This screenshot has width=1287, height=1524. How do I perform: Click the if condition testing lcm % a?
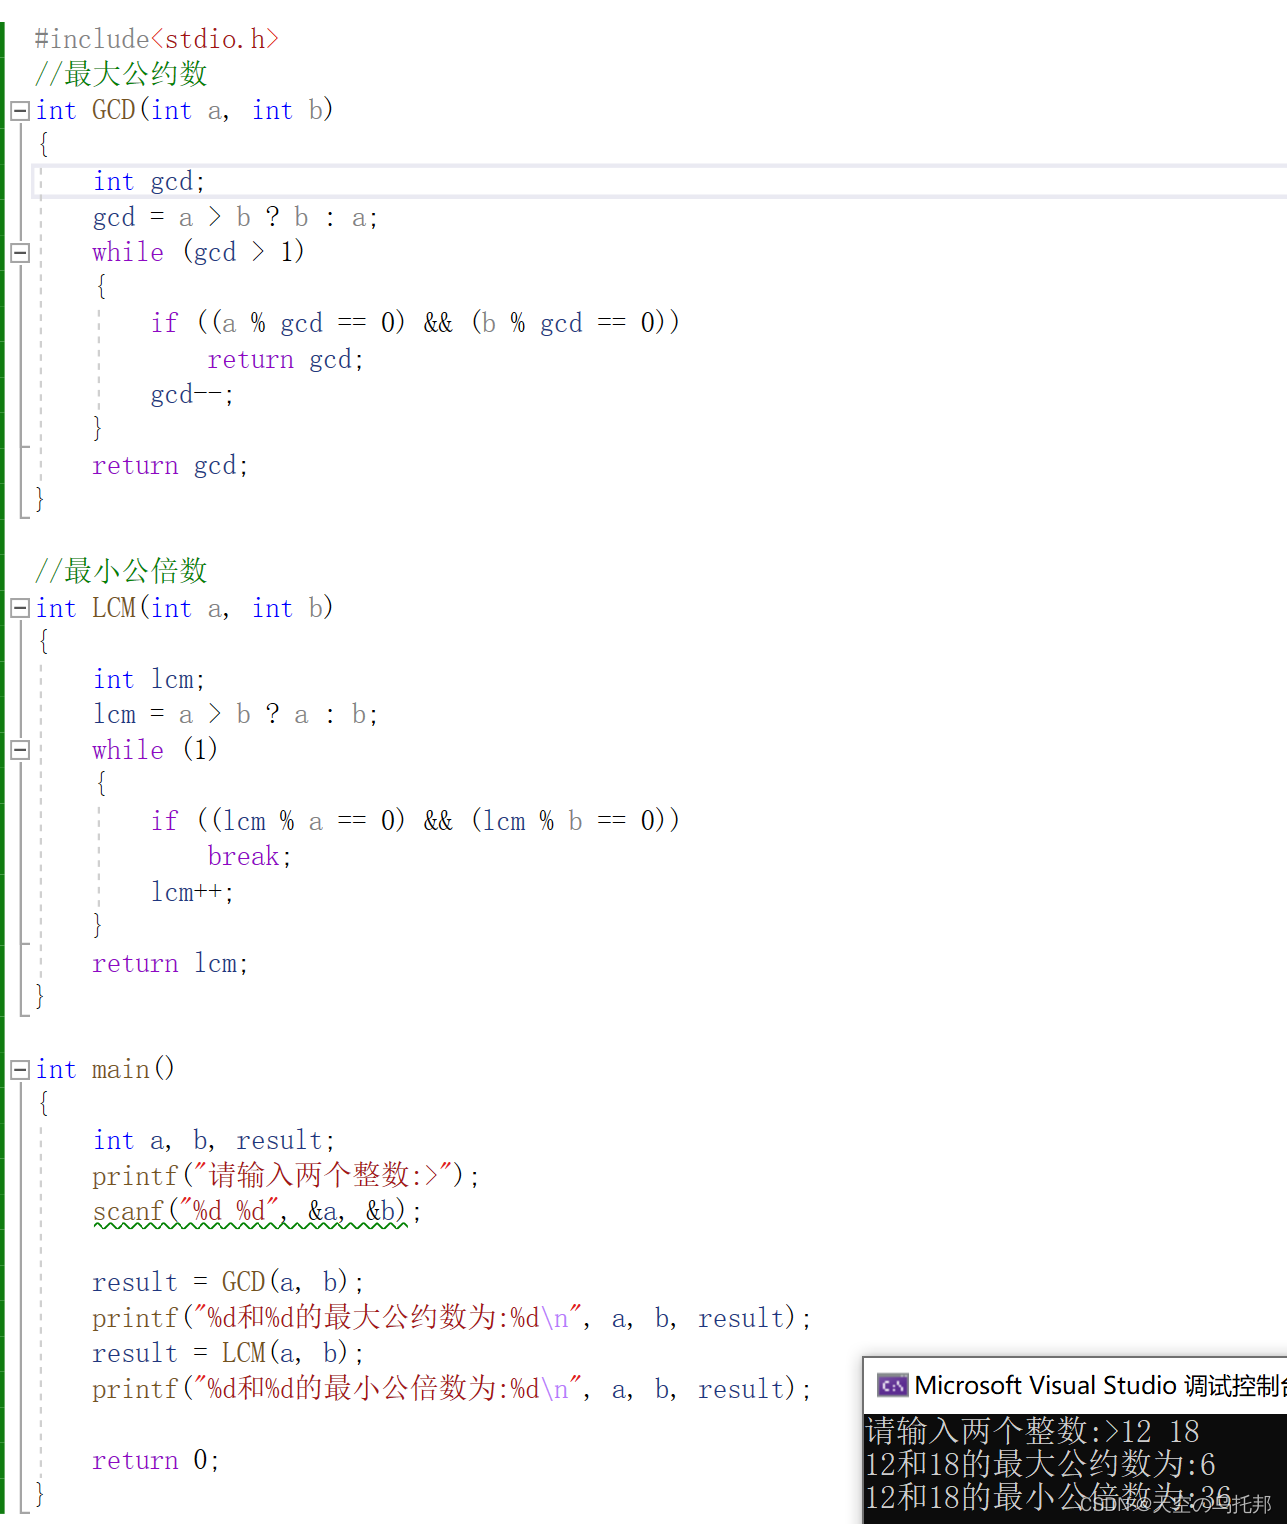pyautogui.click(x=415, y=821)
